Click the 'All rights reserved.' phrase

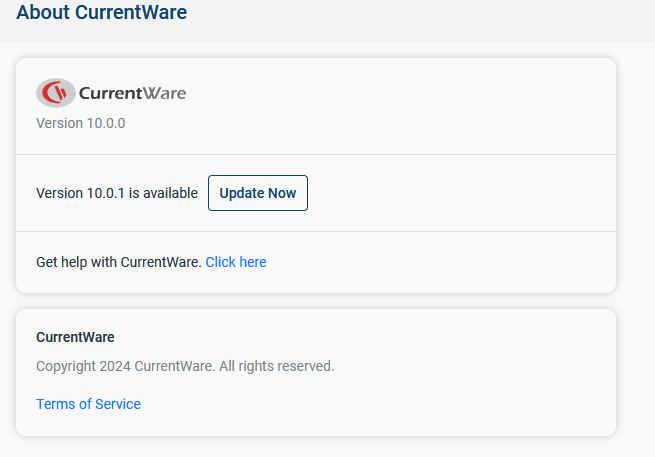click(x=277, y=366)
